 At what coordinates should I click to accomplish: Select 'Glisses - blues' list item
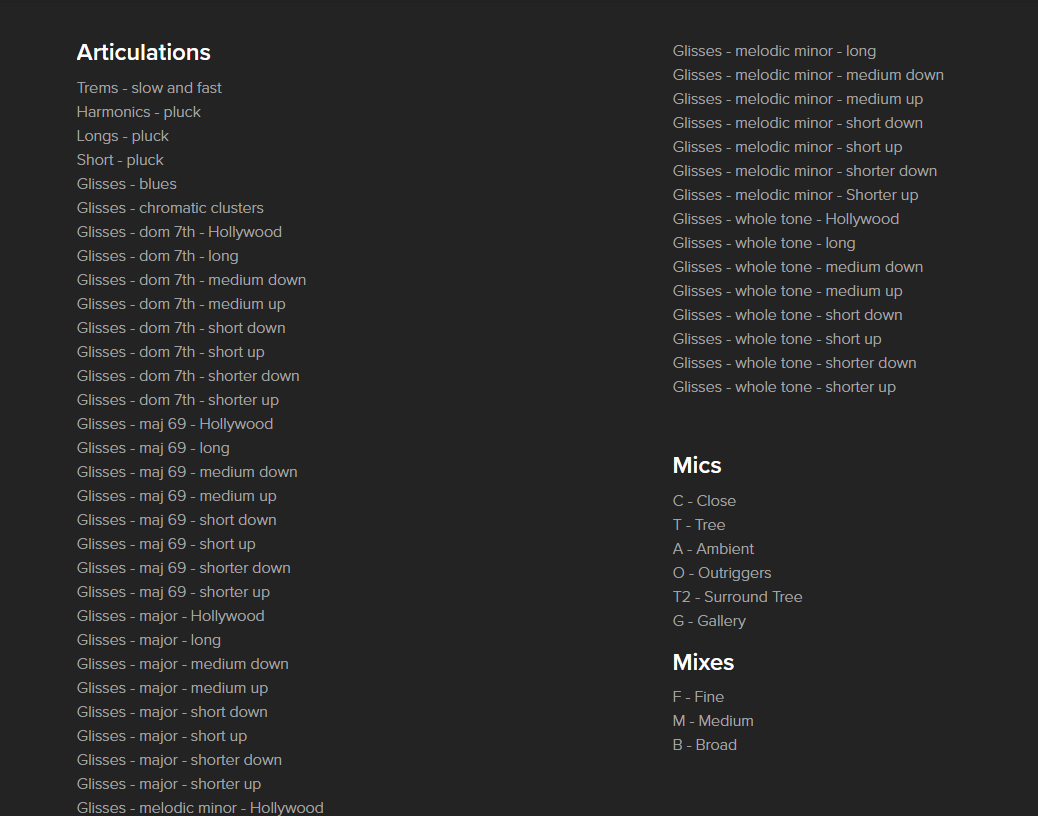click(126, 184)
